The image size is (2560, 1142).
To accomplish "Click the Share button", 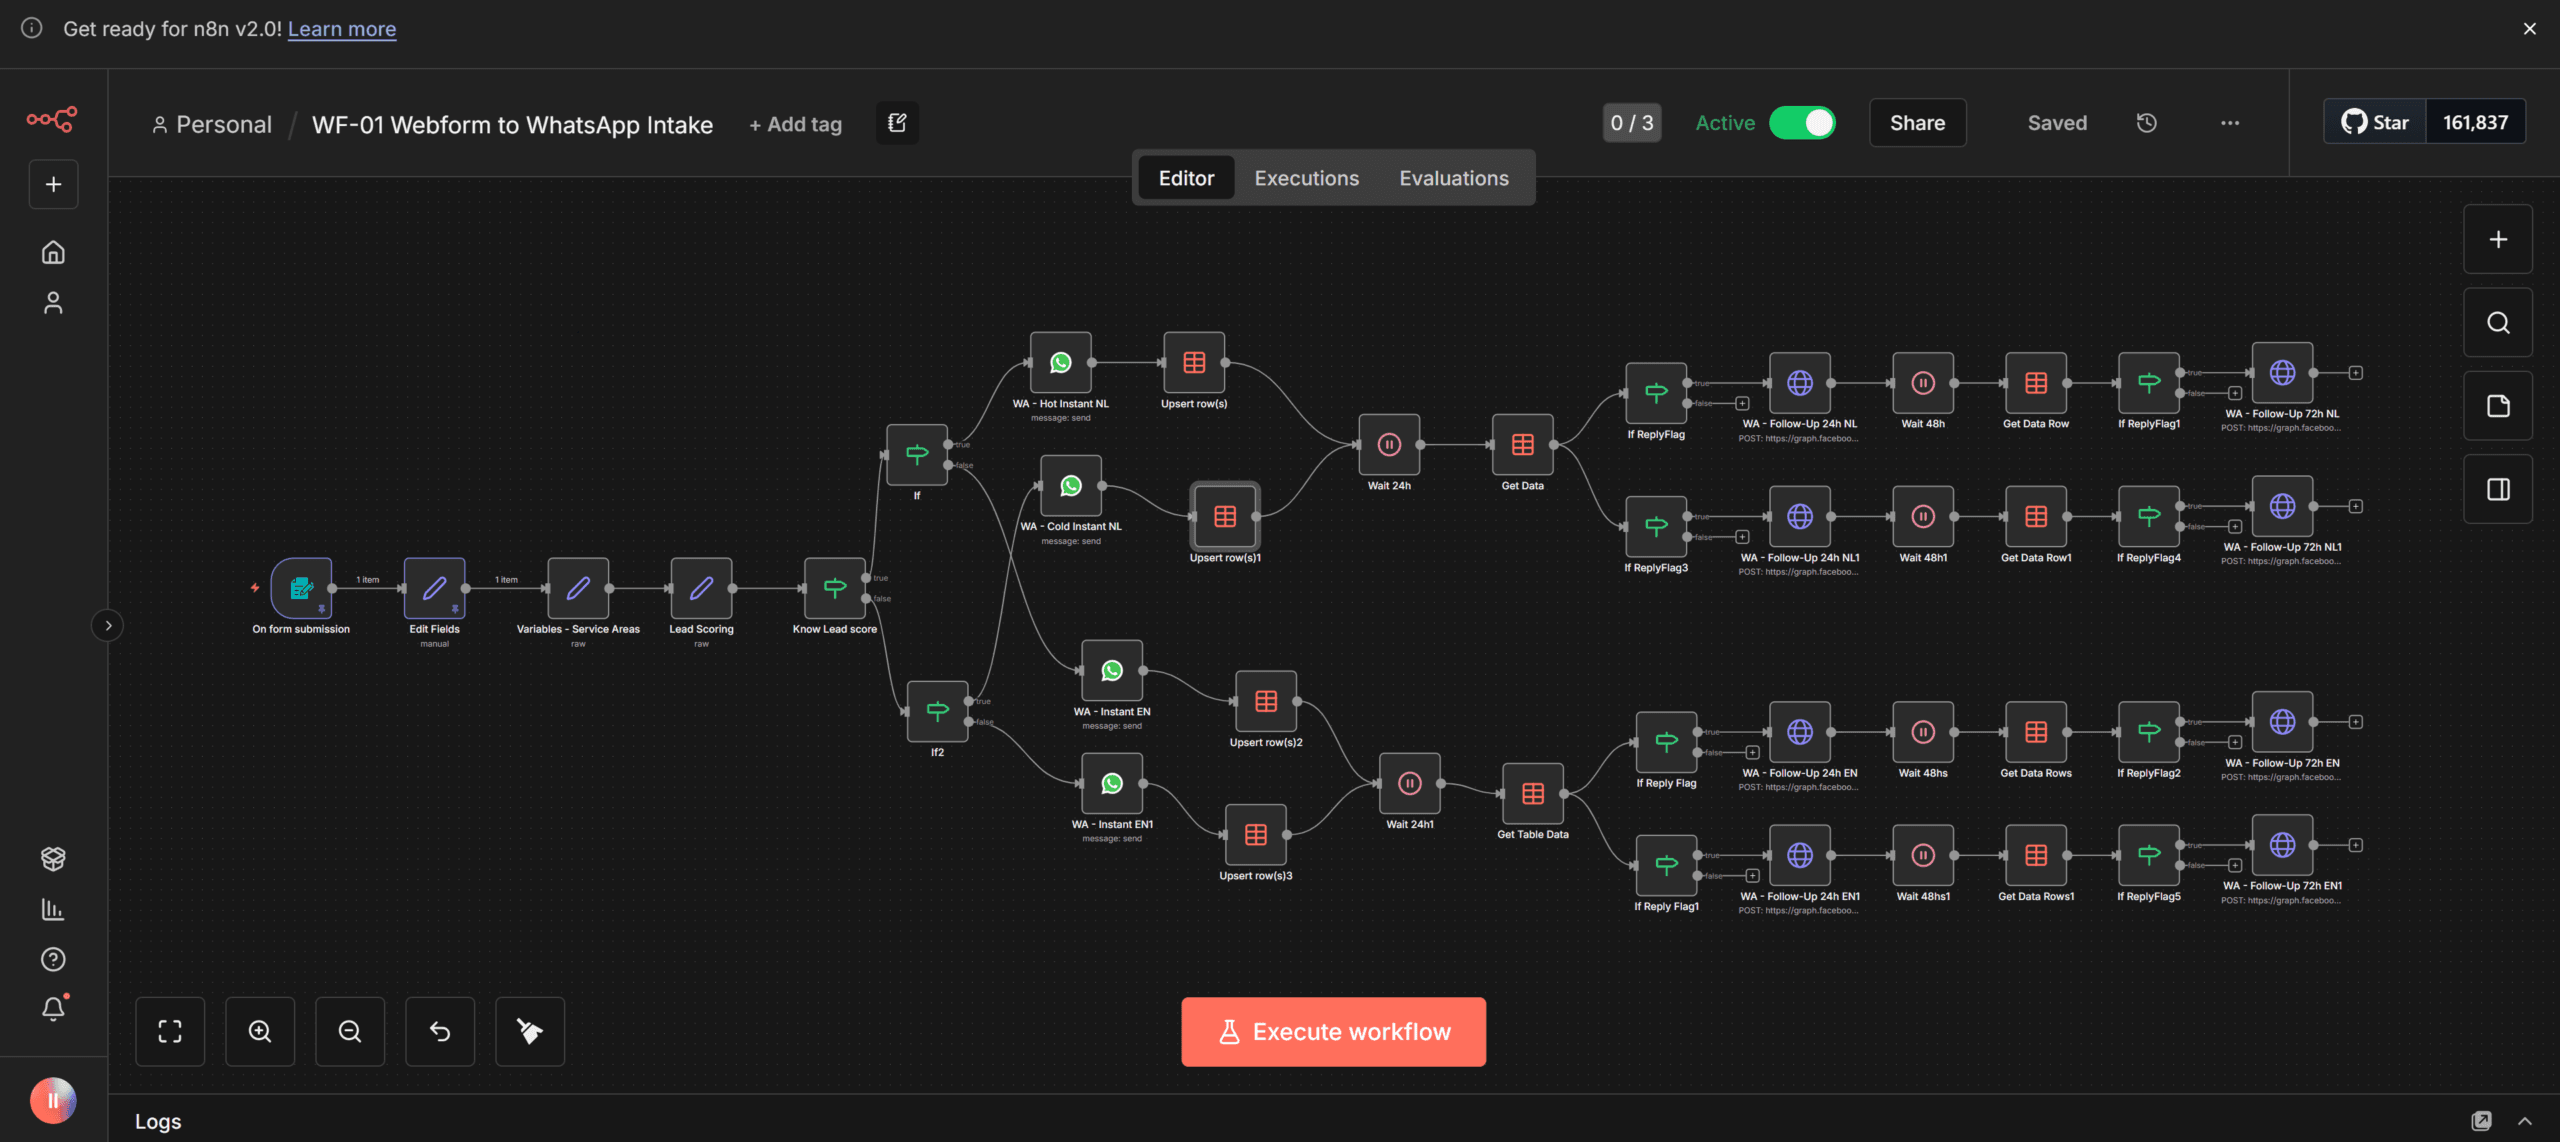I will pos(1916,122).
